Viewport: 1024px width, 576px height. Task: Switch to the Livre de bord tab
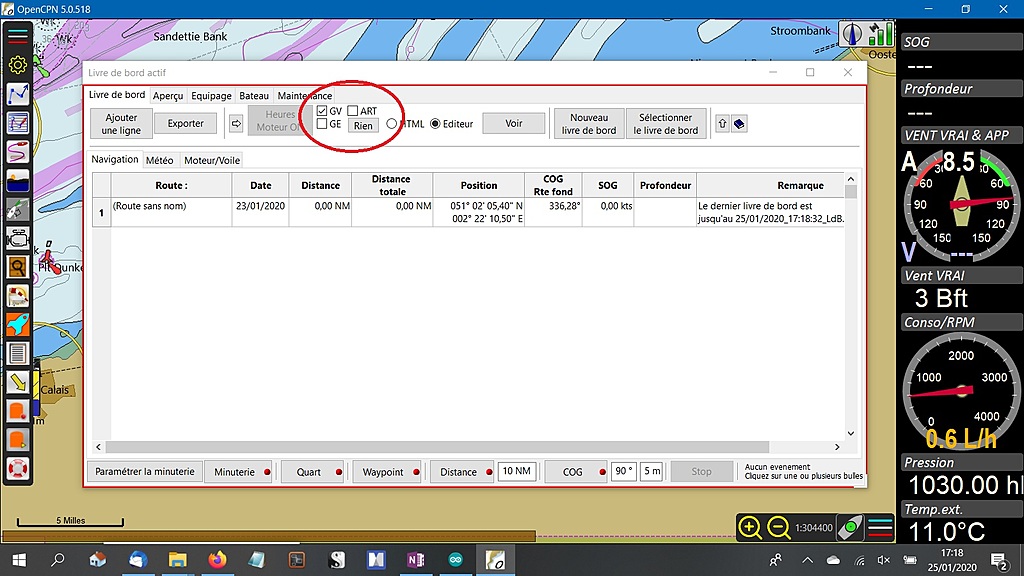tap(117, 95)
